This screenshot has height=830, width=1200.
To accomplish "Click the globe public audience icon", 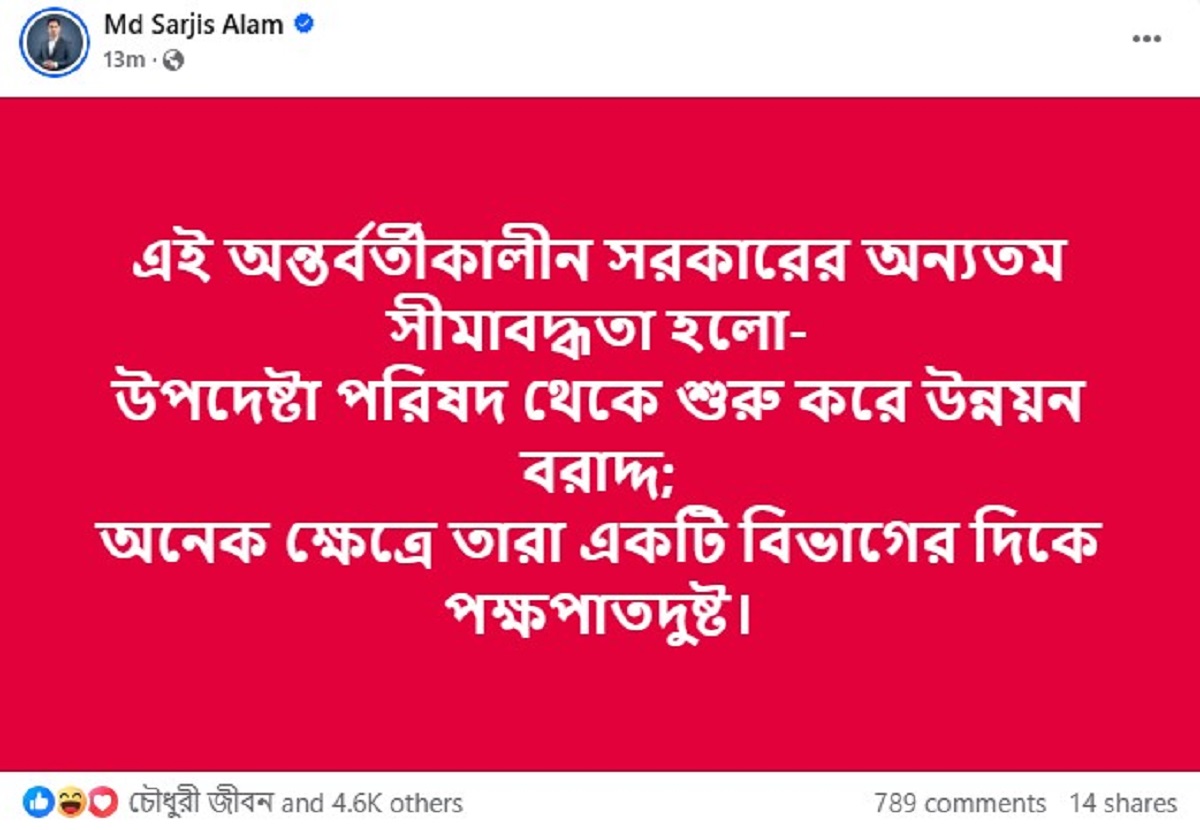I will tap(173, 61).
